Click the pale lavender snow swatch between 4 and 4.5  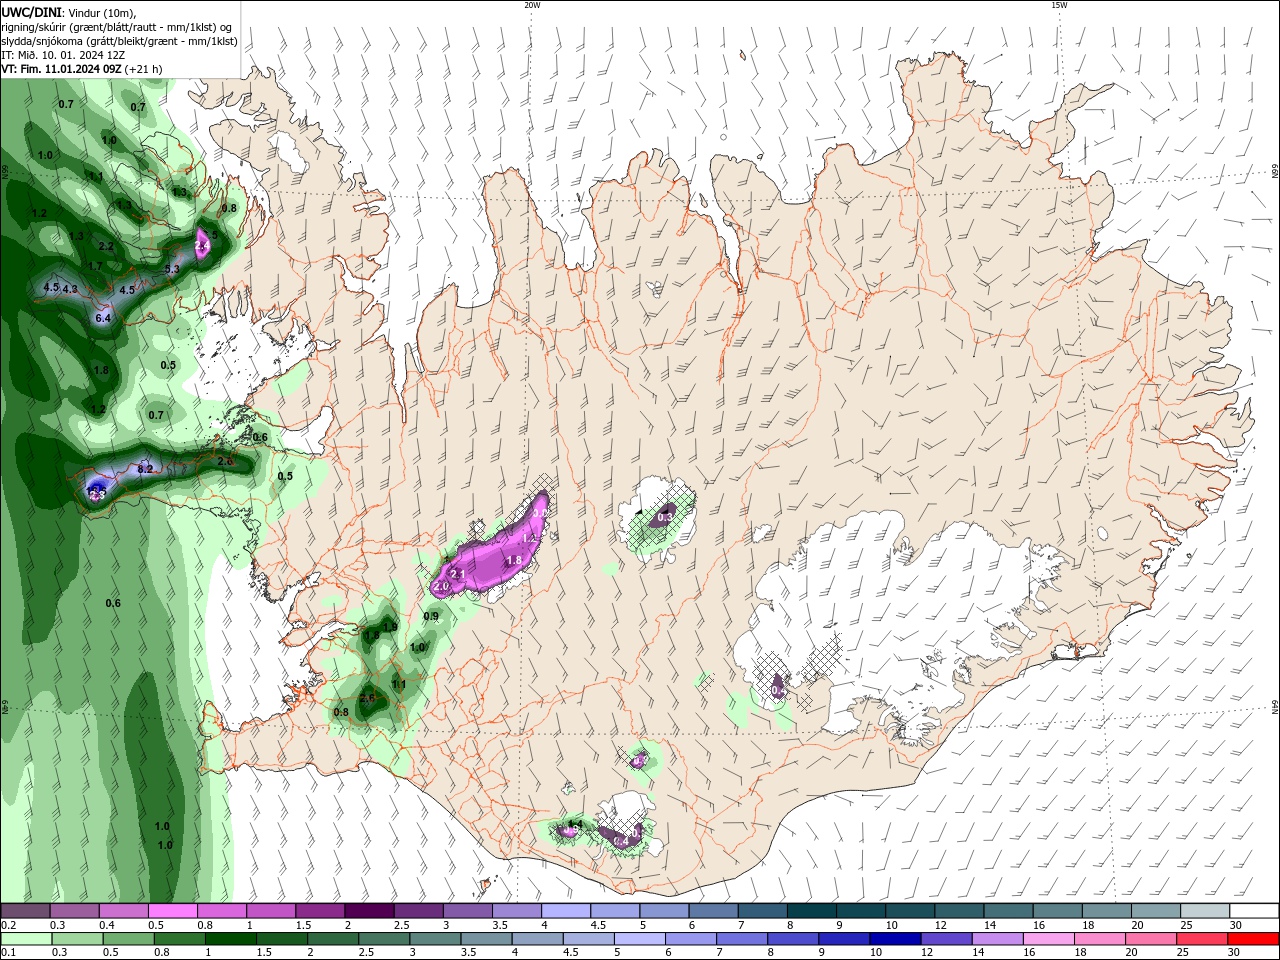(566, 911)
